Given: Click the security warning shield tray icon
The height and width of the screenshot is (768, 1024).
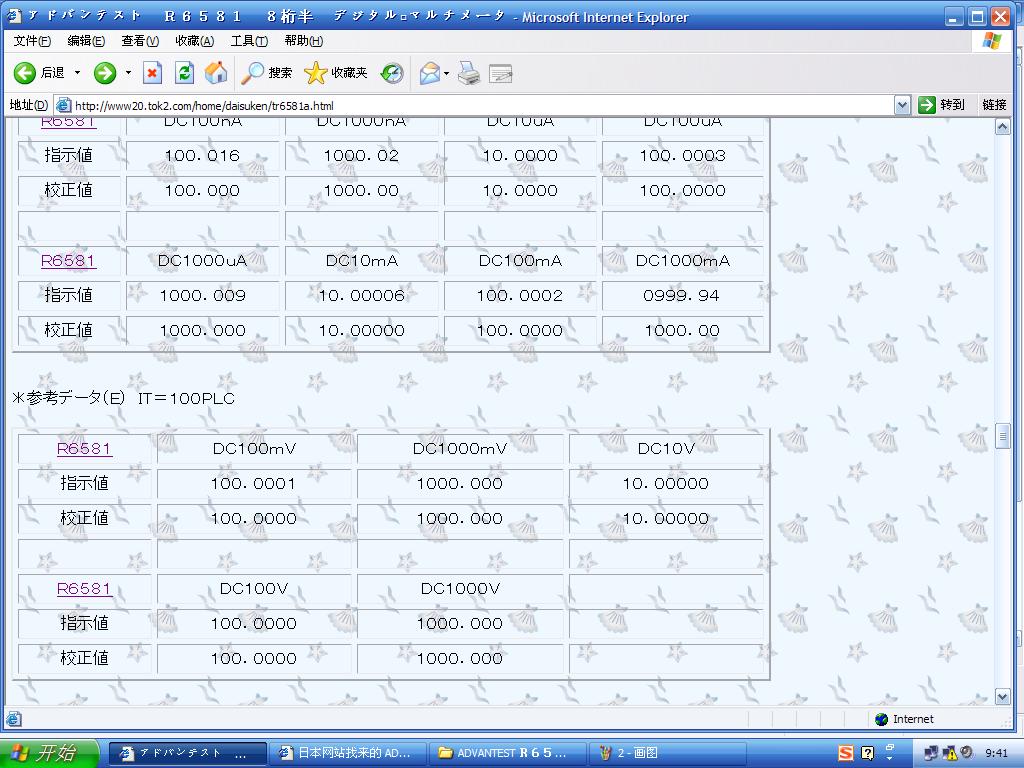Looking at the screenshot, I should pos(950,753).
